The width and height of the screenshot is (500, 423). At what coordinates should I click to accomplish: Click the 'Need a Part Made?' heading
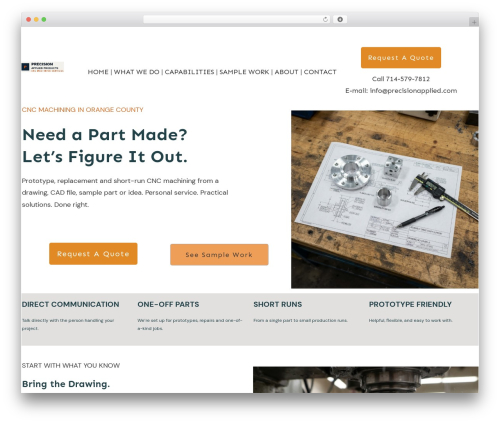(x=105, y=135)
